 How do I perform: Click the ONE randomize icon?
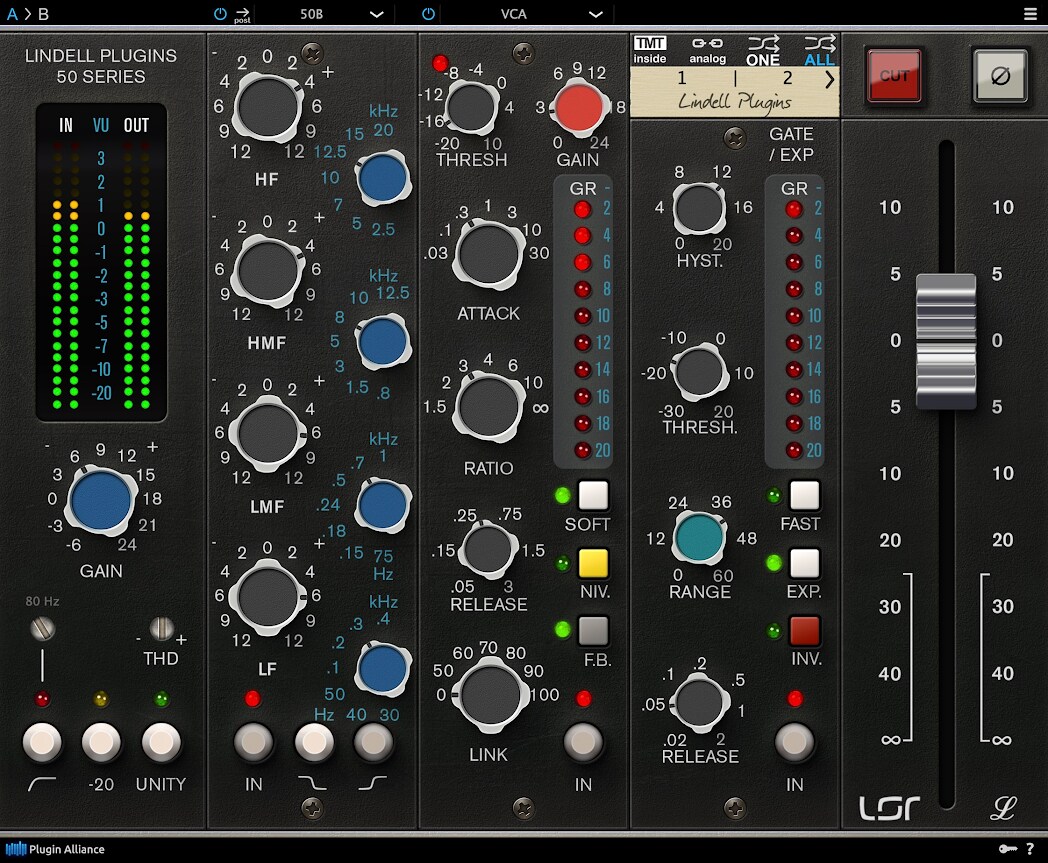pyautogui.click(x=763, y=51)
